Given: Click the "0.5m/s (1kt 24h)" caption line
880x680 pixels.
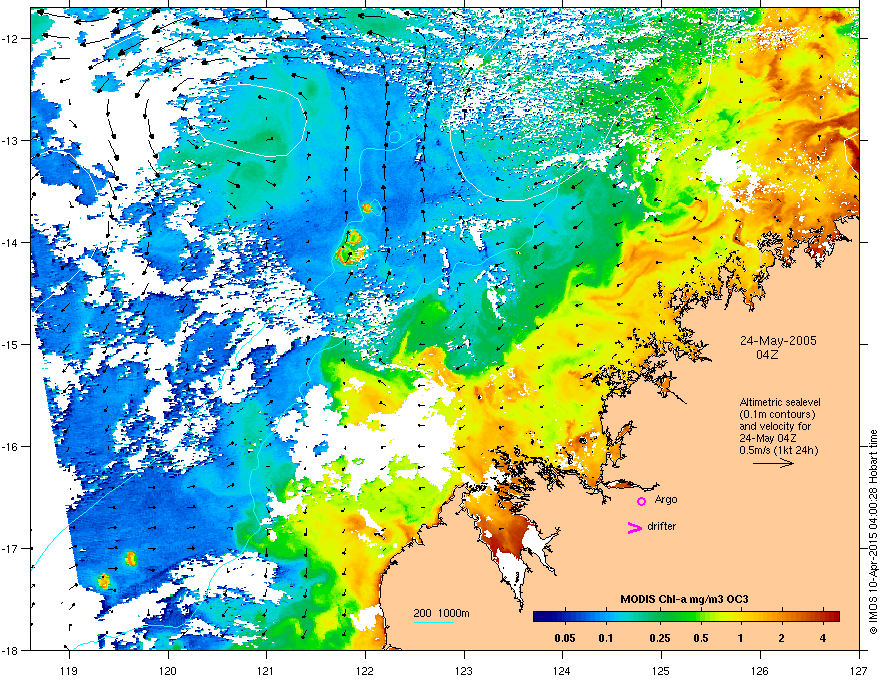Looking at the screenshot, I should coord(778,450).
